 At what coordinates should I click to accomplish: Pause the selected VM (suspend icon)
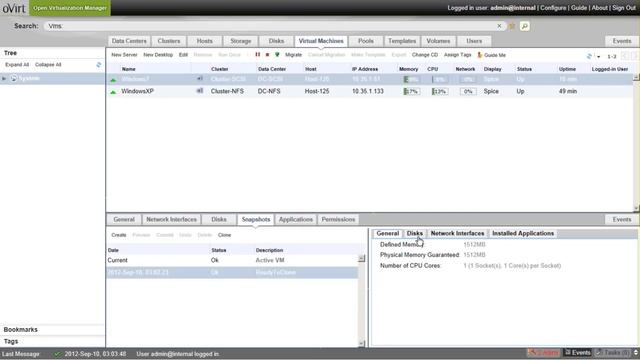point(258,55)
